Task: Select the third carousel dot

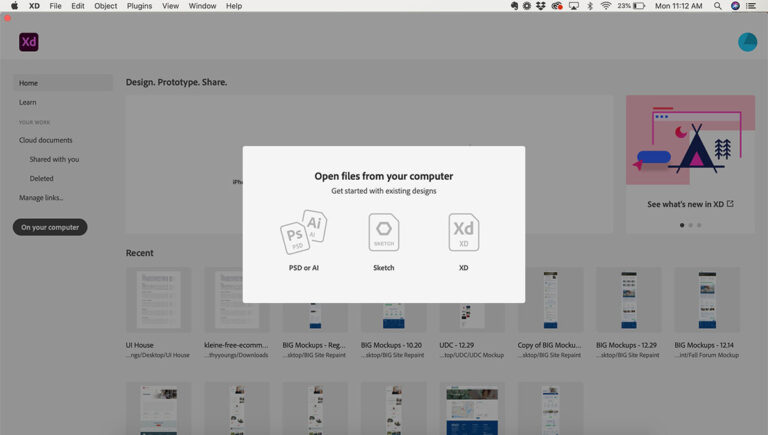Action: [x=699, y=225]
